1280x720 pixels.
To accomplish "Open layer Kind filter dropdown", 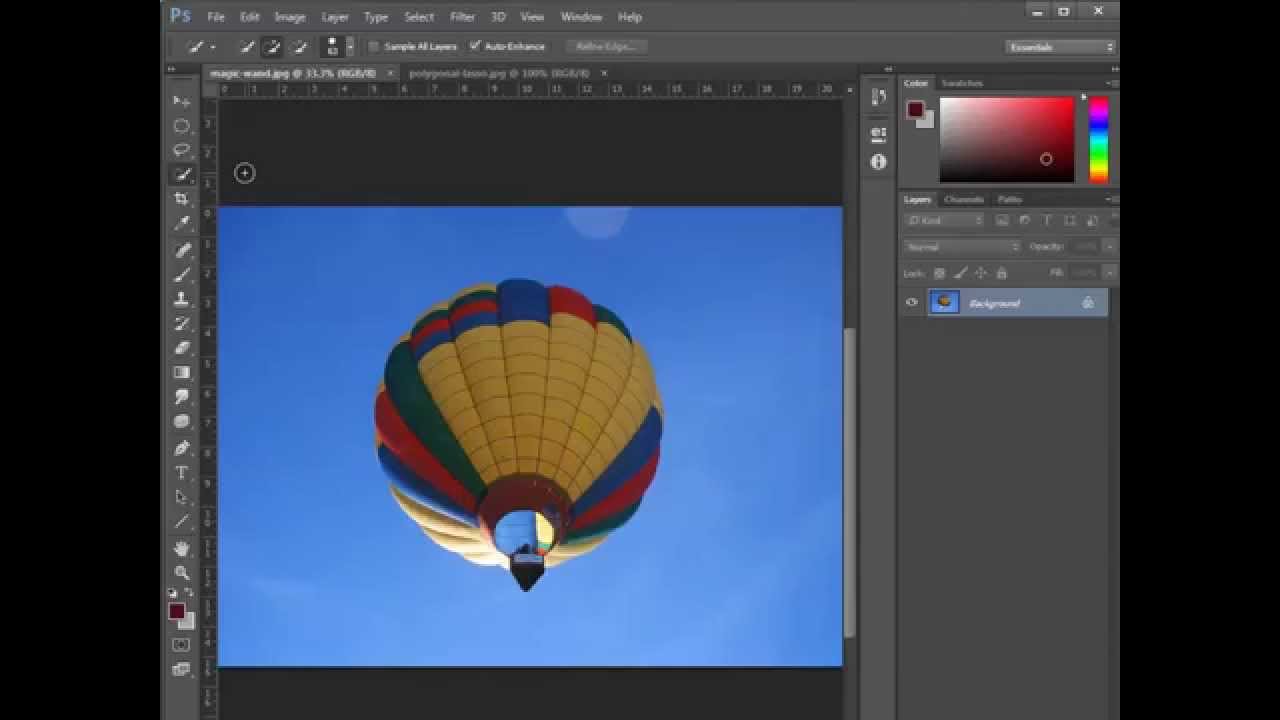I will pyautogui.click(x=945, y=220).
